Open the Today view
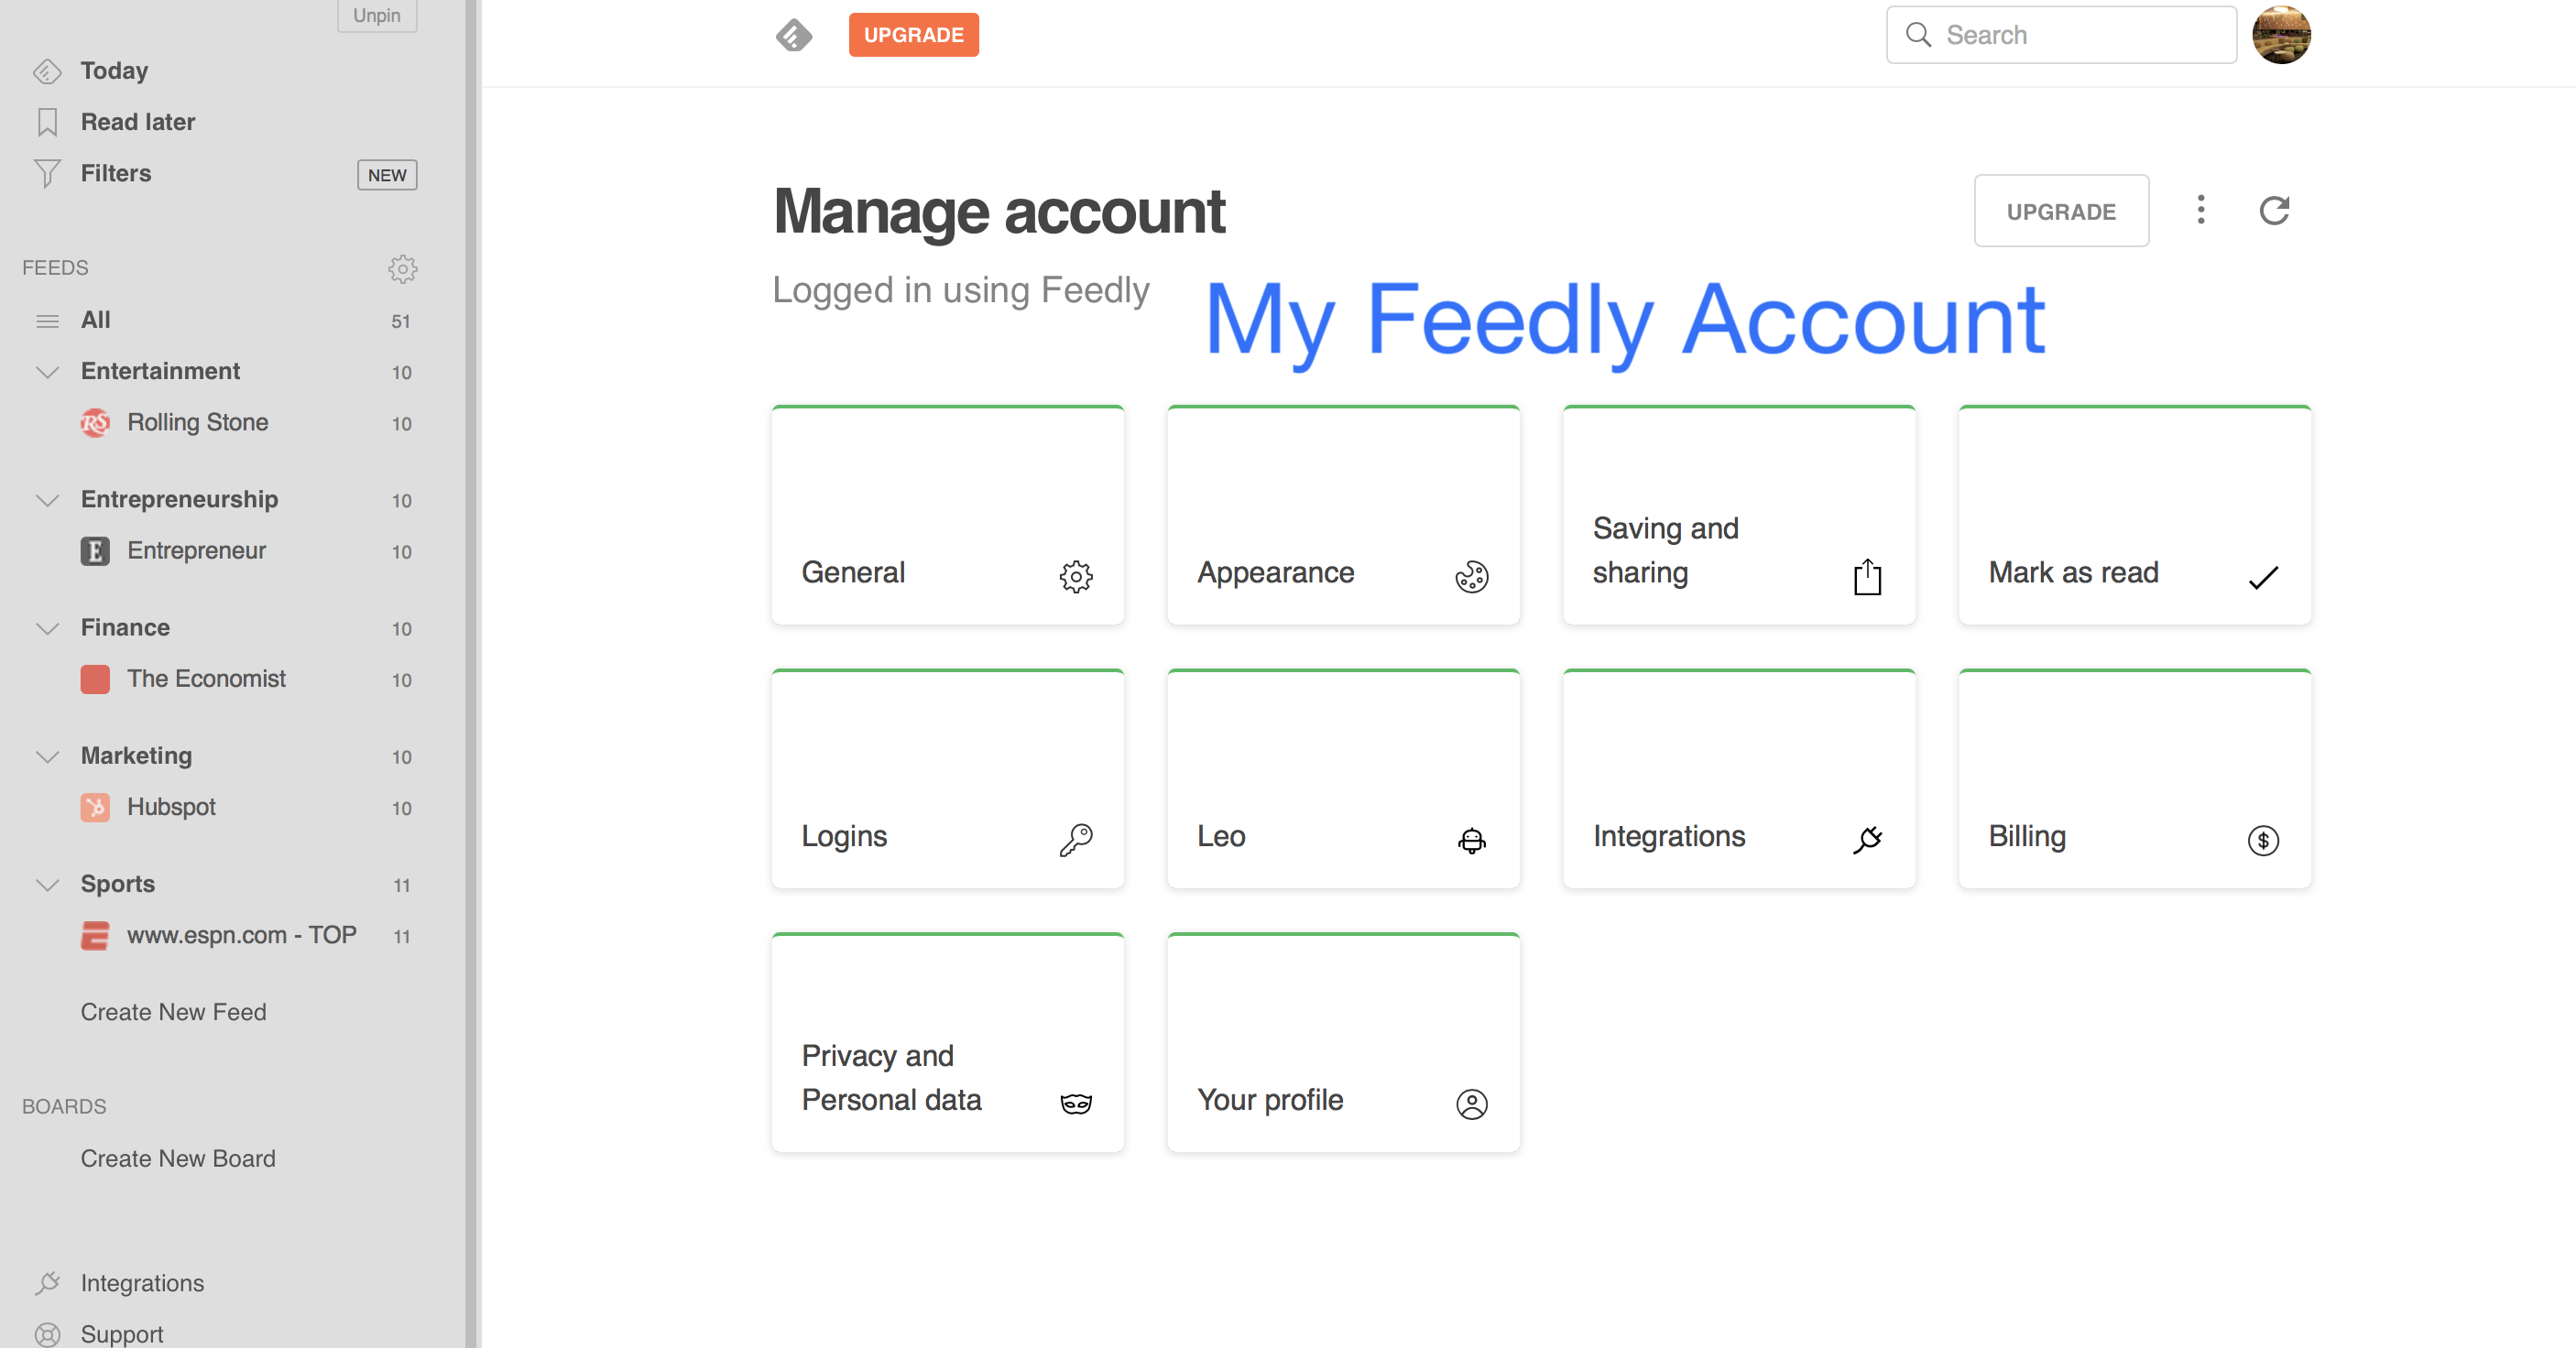Image resolution: width=2576 pixels, height=1348 pixels. tap(114, 71)
